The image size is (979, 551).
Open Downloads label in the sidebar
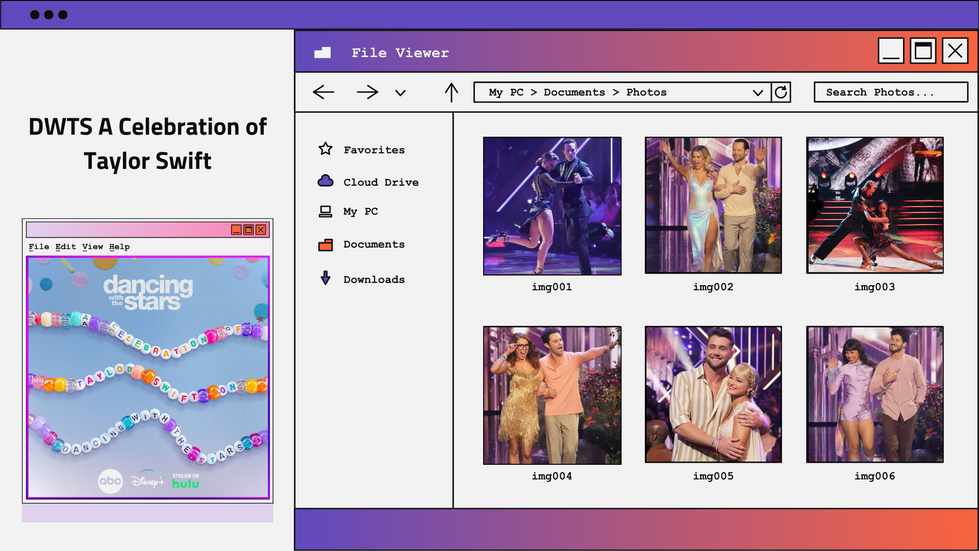click(374, 280)
